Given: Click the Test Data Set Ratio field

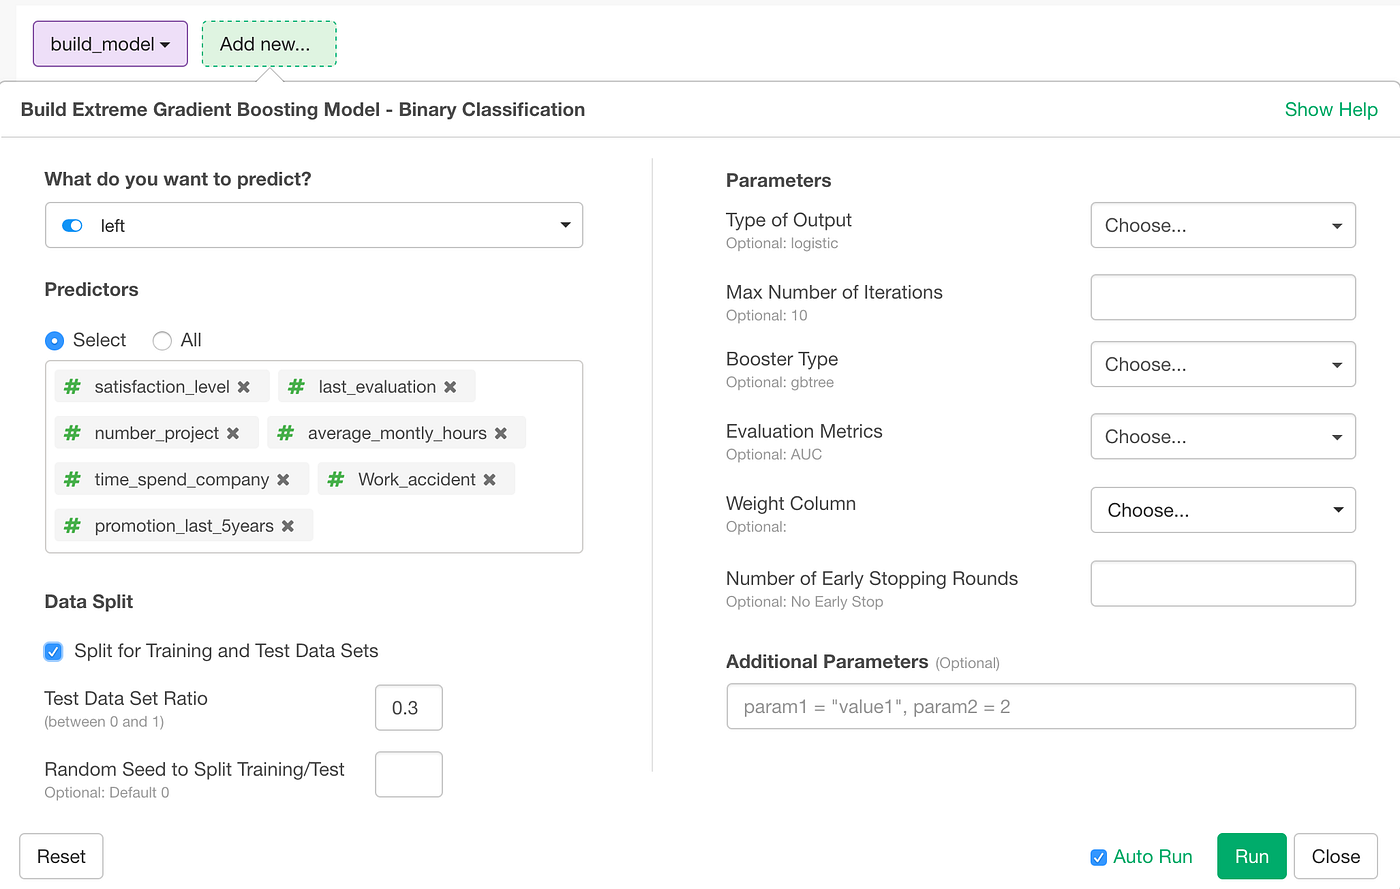Looking at the screenshot, I should click(408, 707).
